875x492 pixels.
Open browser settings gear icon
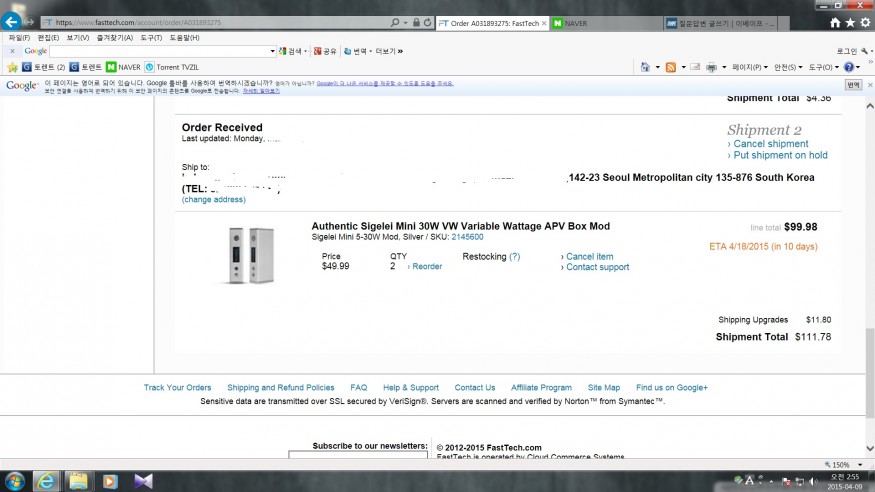point(865,22)
